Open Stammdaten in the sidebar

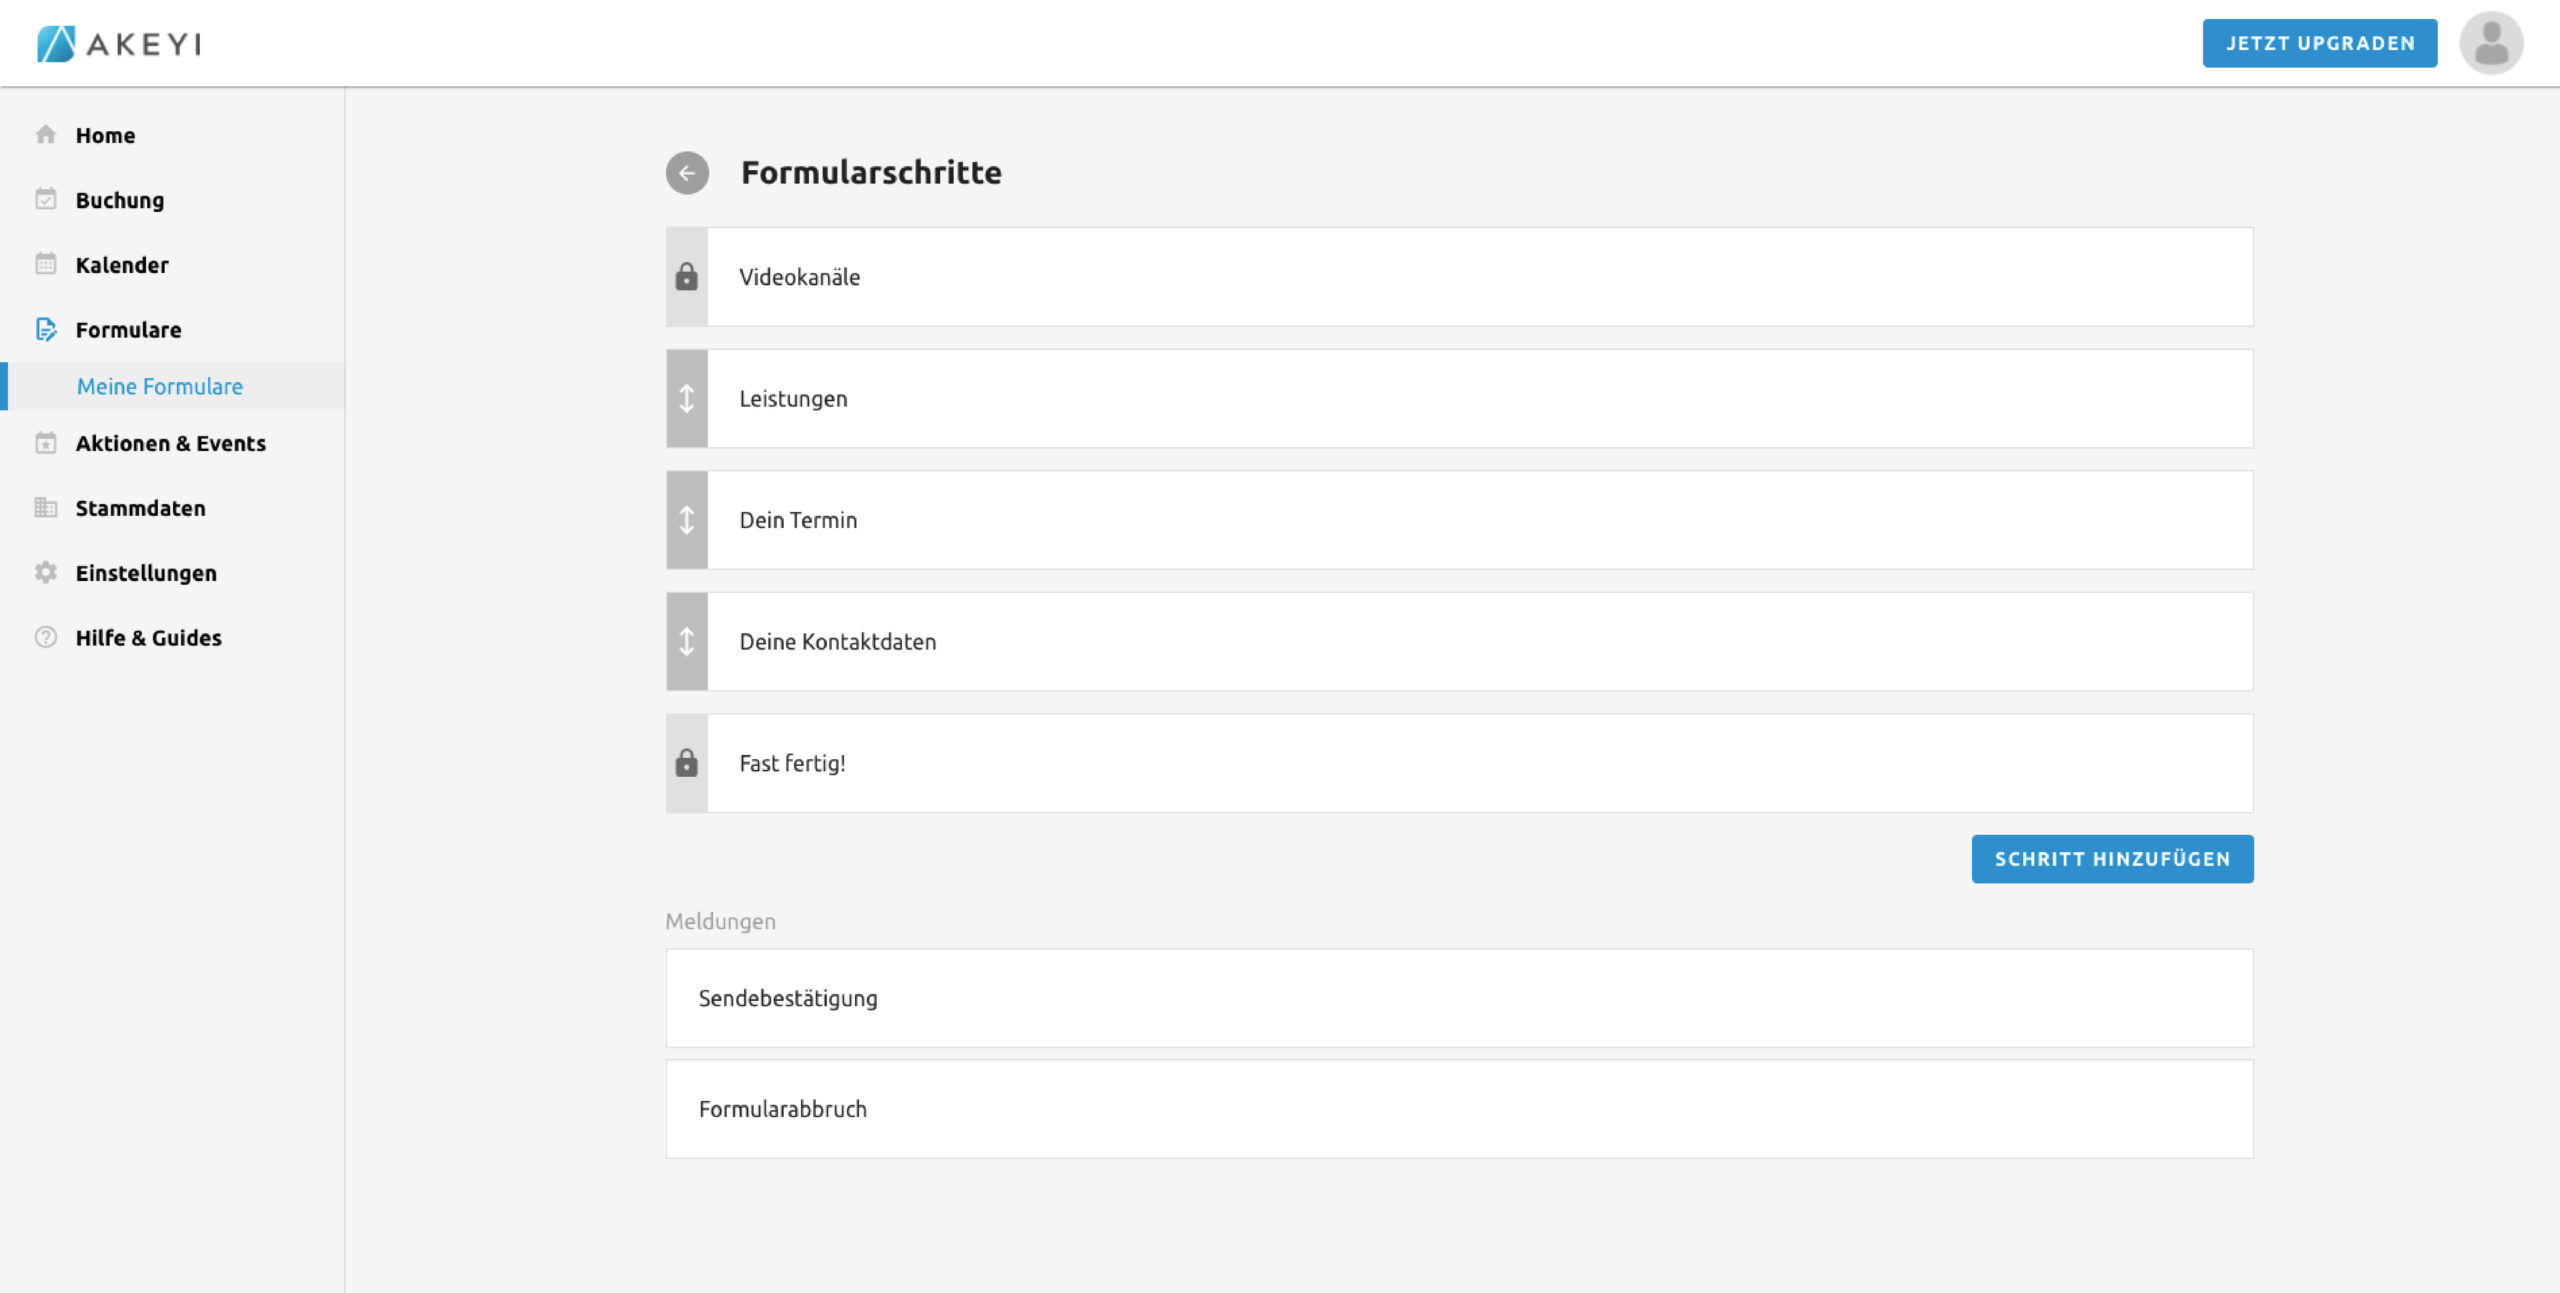point(140,508)
